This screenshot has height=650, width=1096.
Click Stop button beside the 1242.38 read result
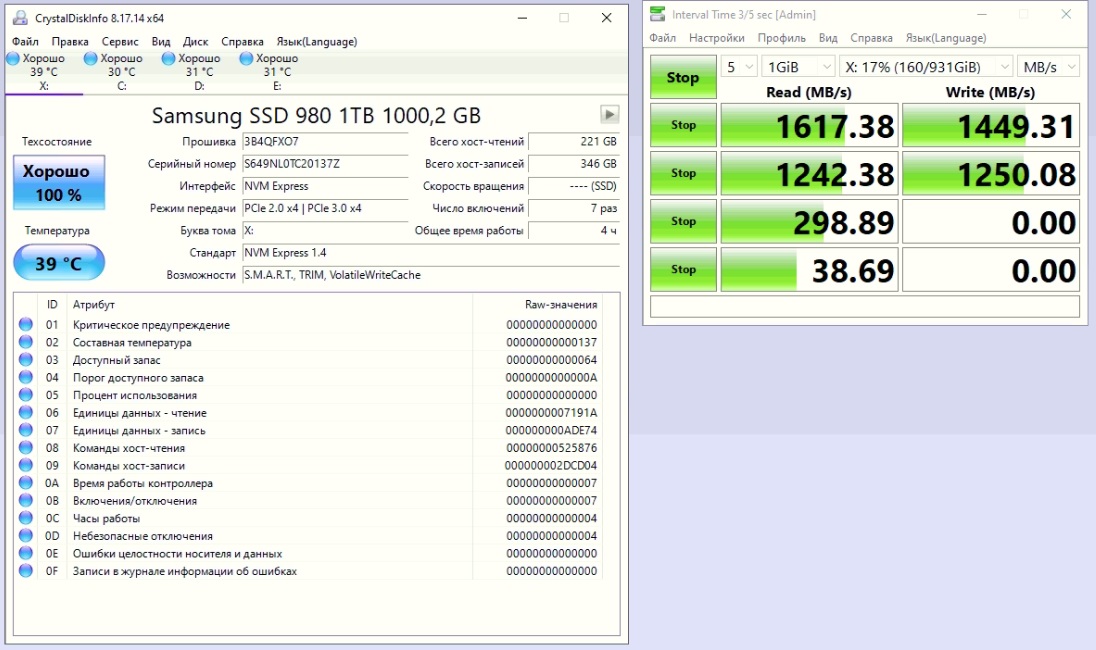(683, 173)
